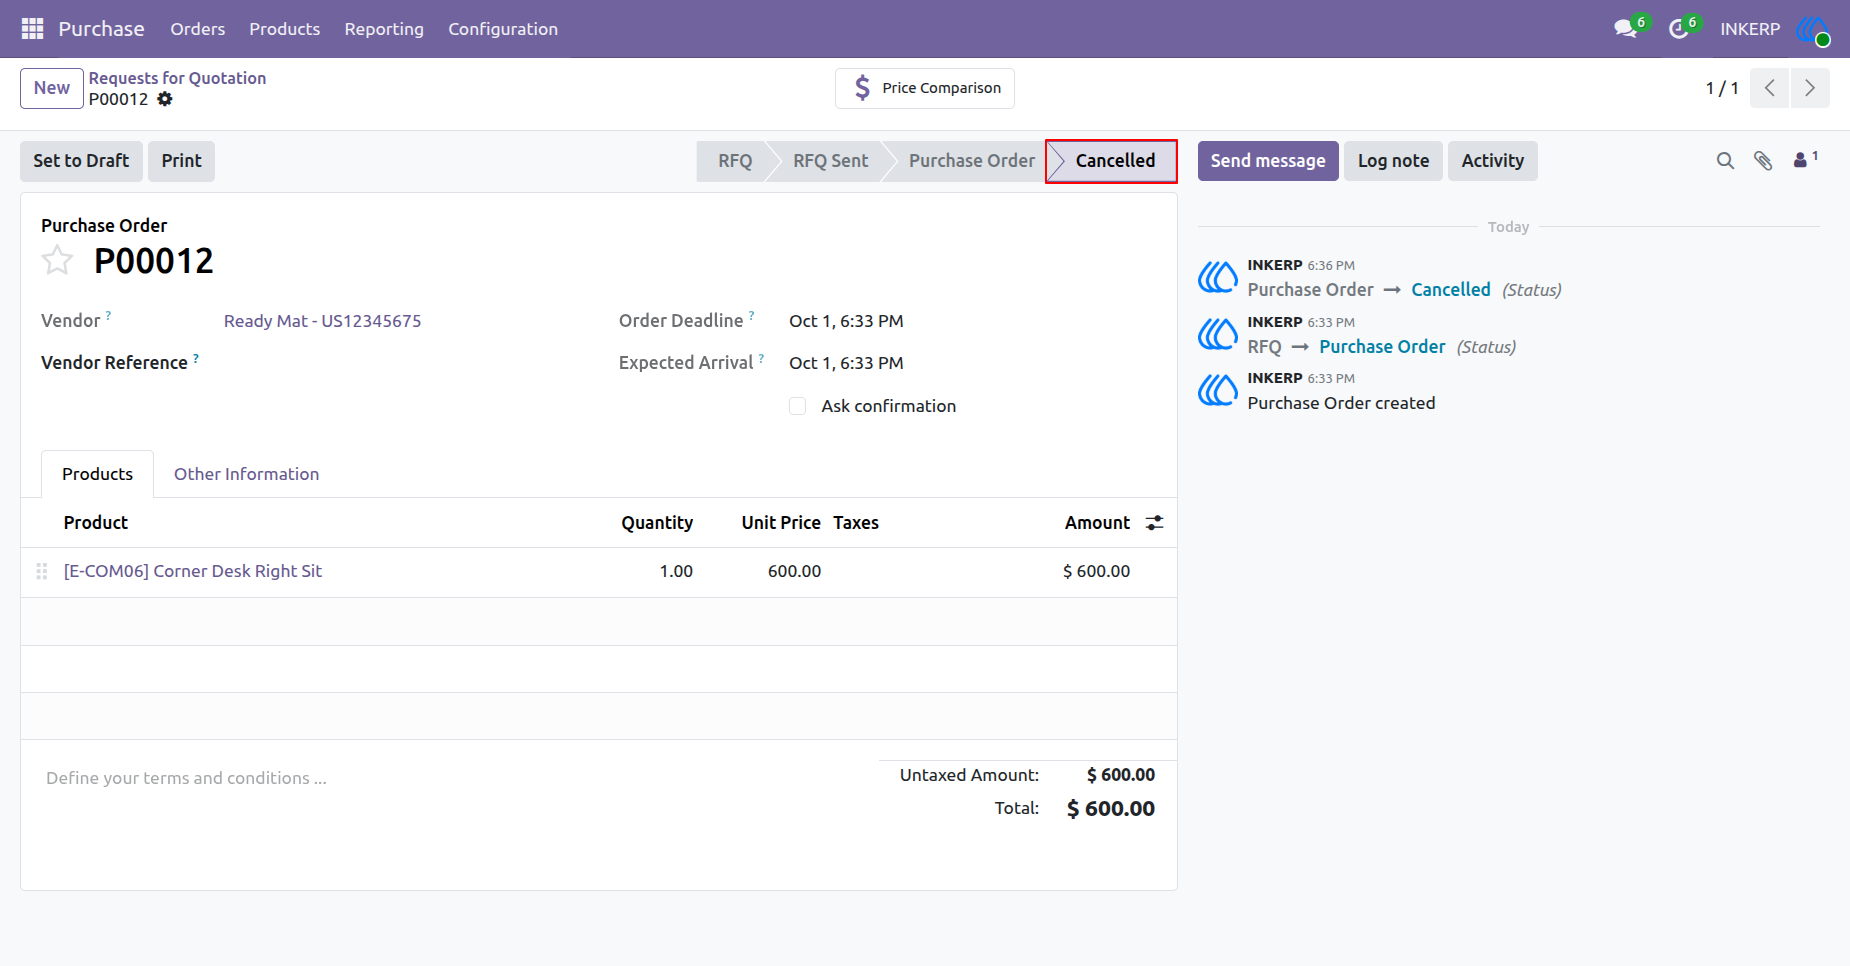Click the dollar Price Comparison button
This screenshot has height=966, width=1850.
tap(925, 88)
